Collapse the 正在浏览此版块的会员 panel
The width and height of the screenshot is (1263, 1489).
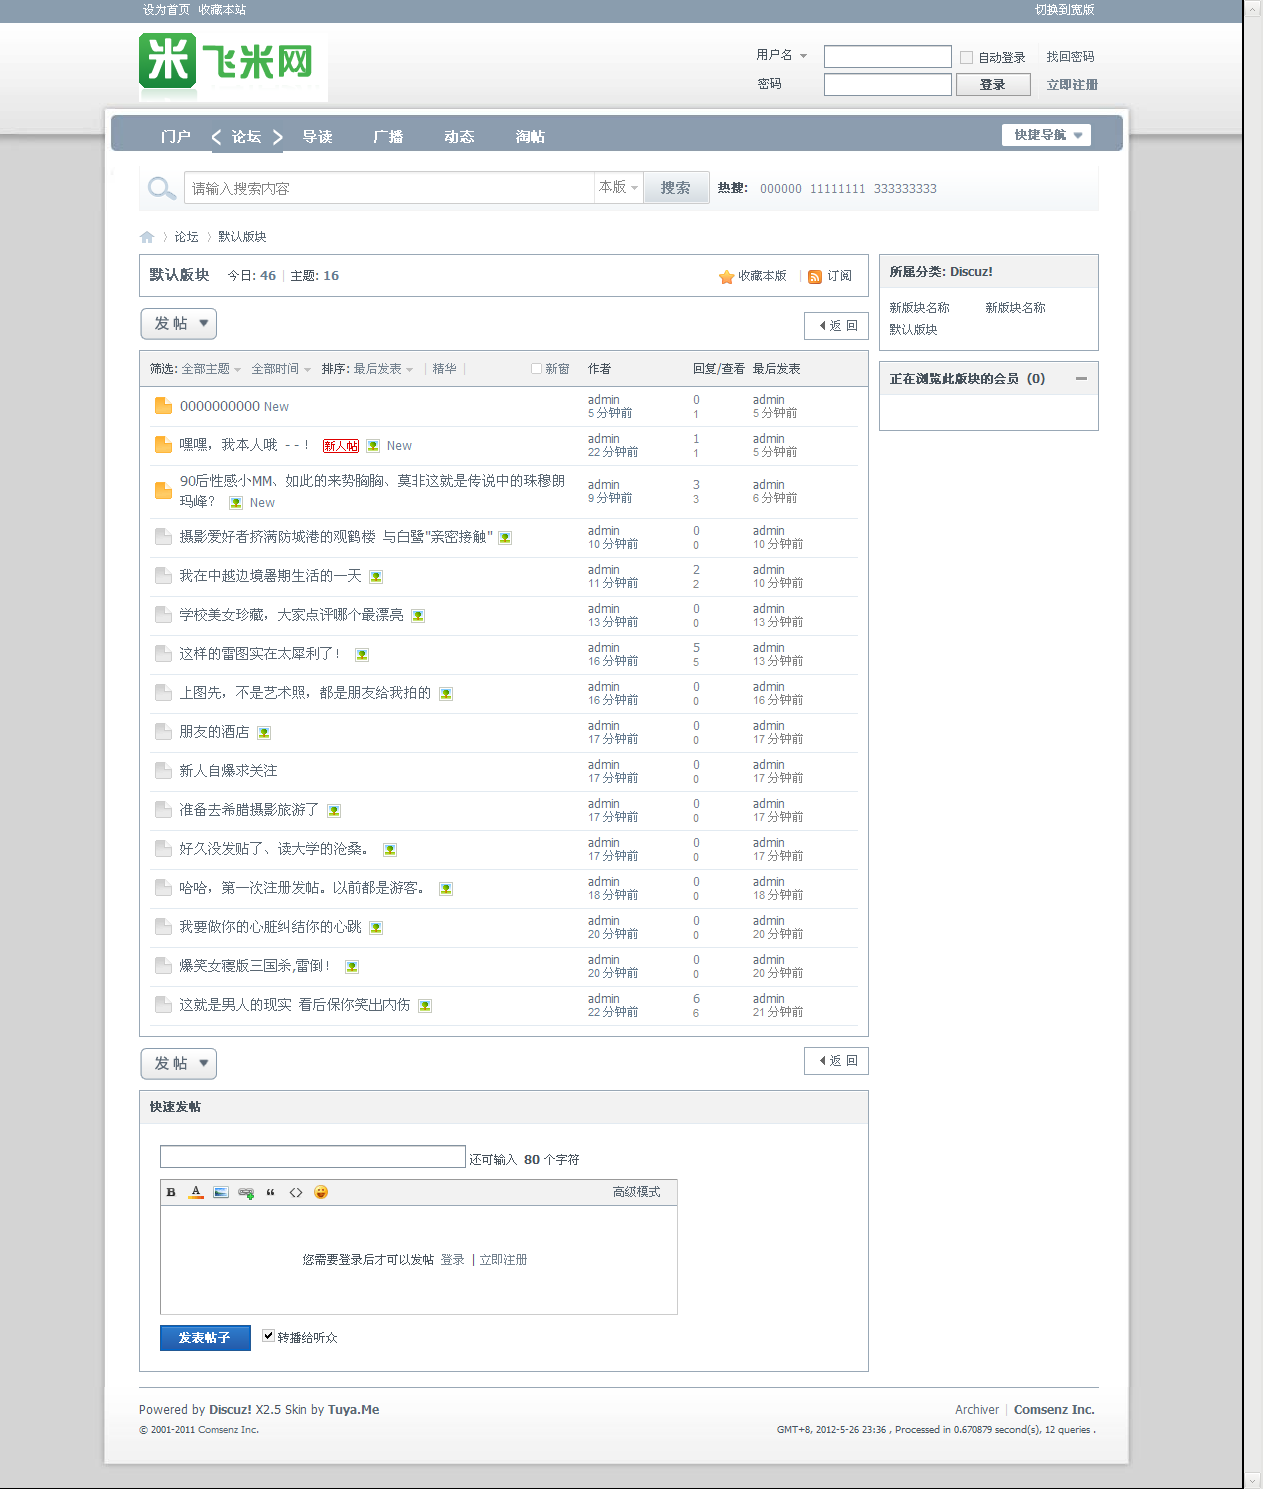1081,379
